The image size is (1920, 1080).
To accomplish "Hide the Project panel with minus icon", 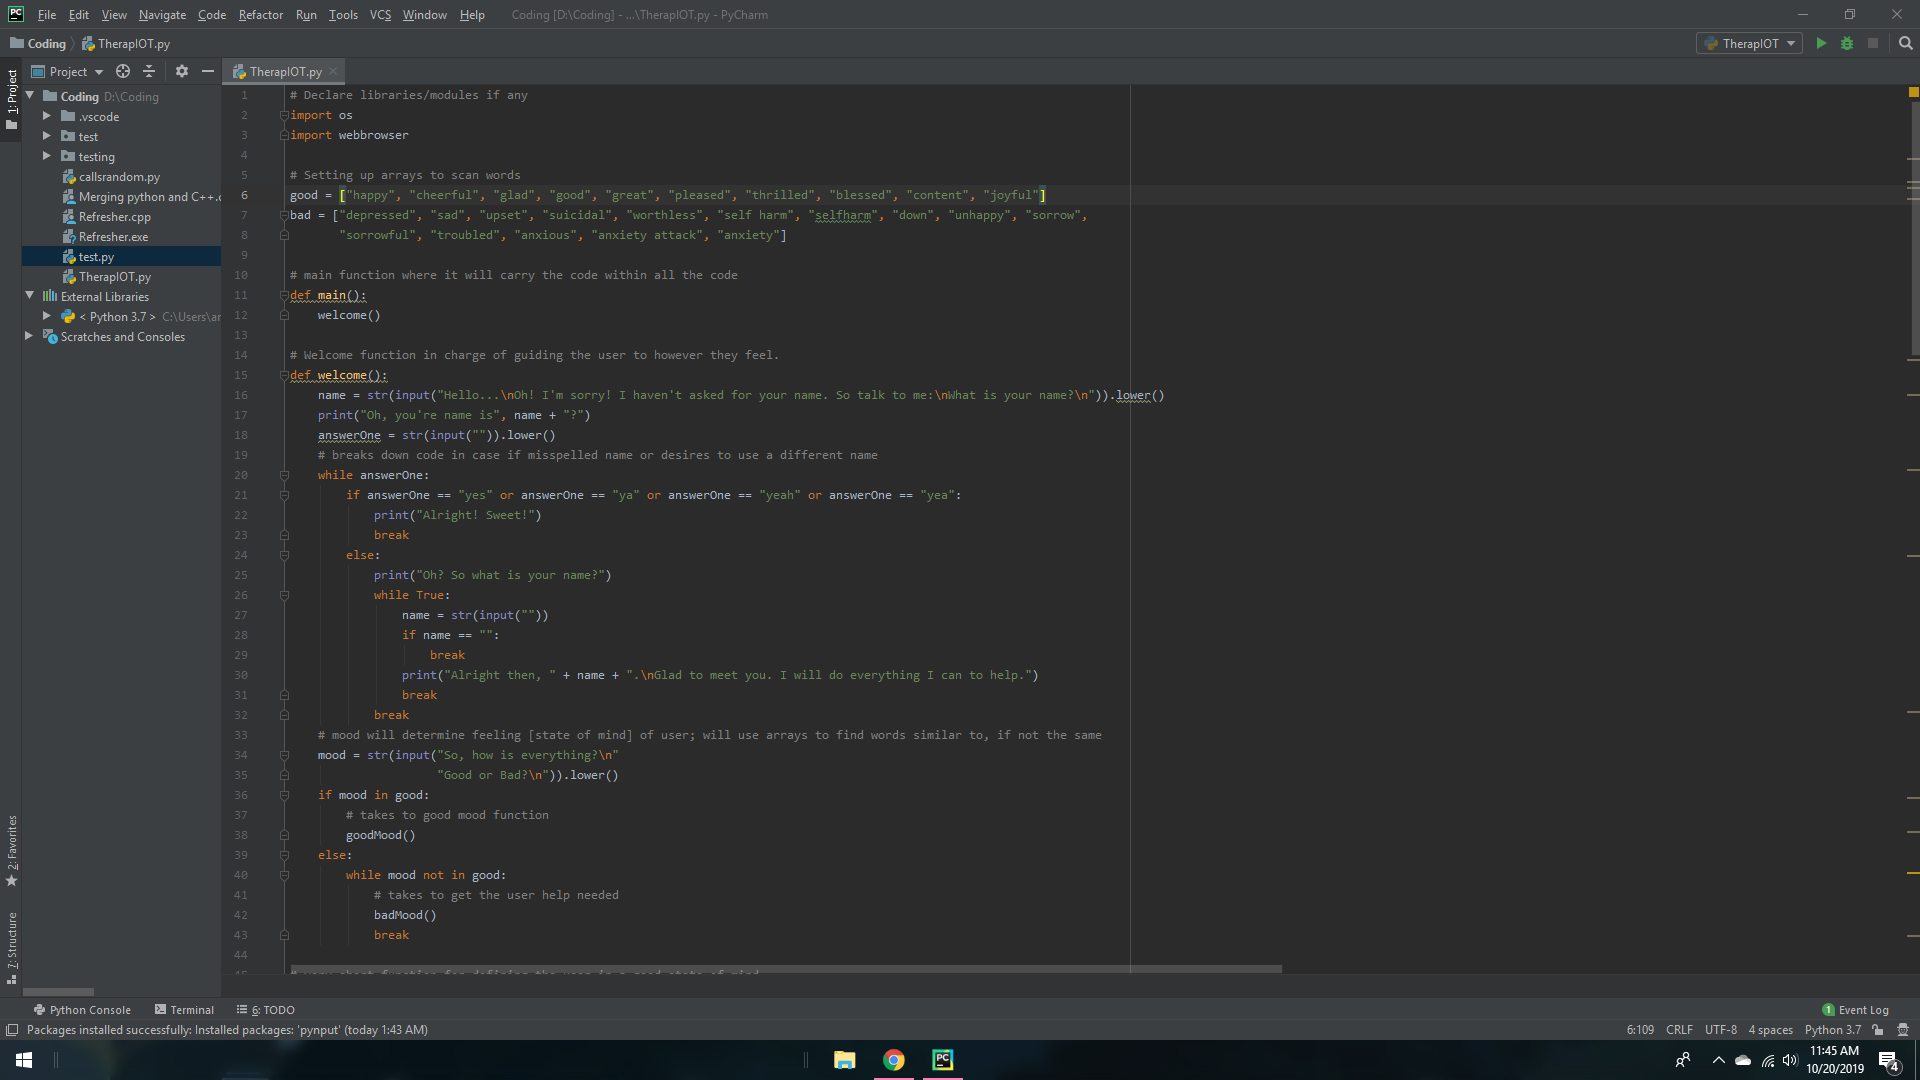I will point(208,71).
